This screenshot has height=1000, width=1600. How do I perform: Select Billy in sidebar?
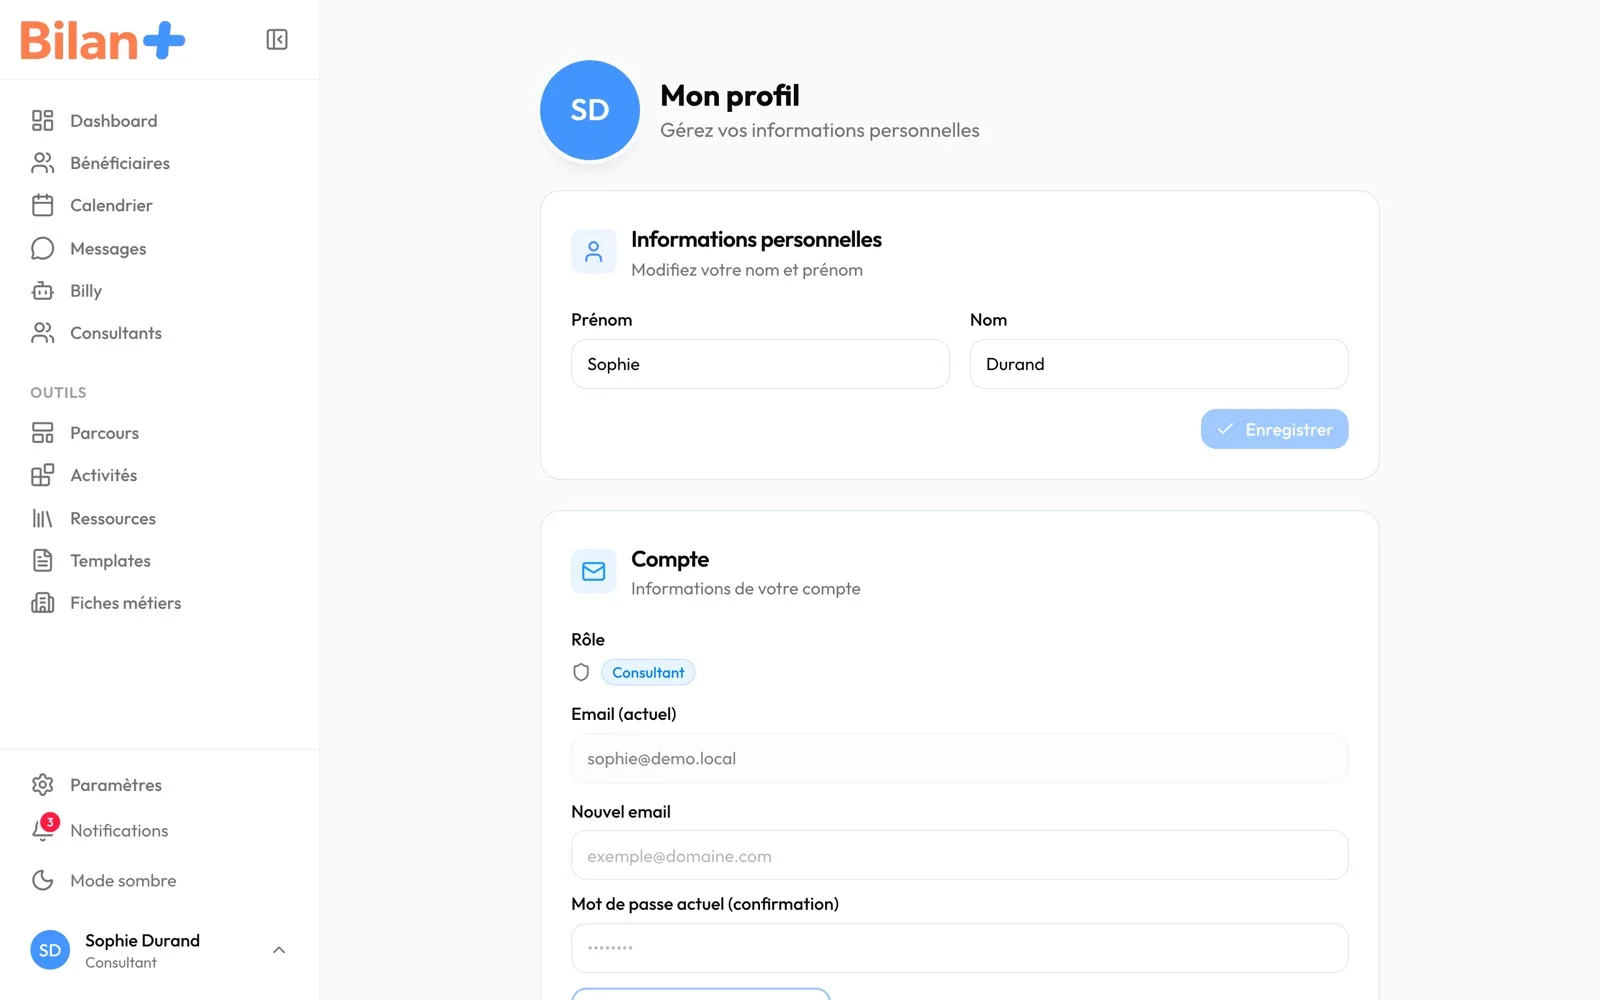click(x=160, y=291)
